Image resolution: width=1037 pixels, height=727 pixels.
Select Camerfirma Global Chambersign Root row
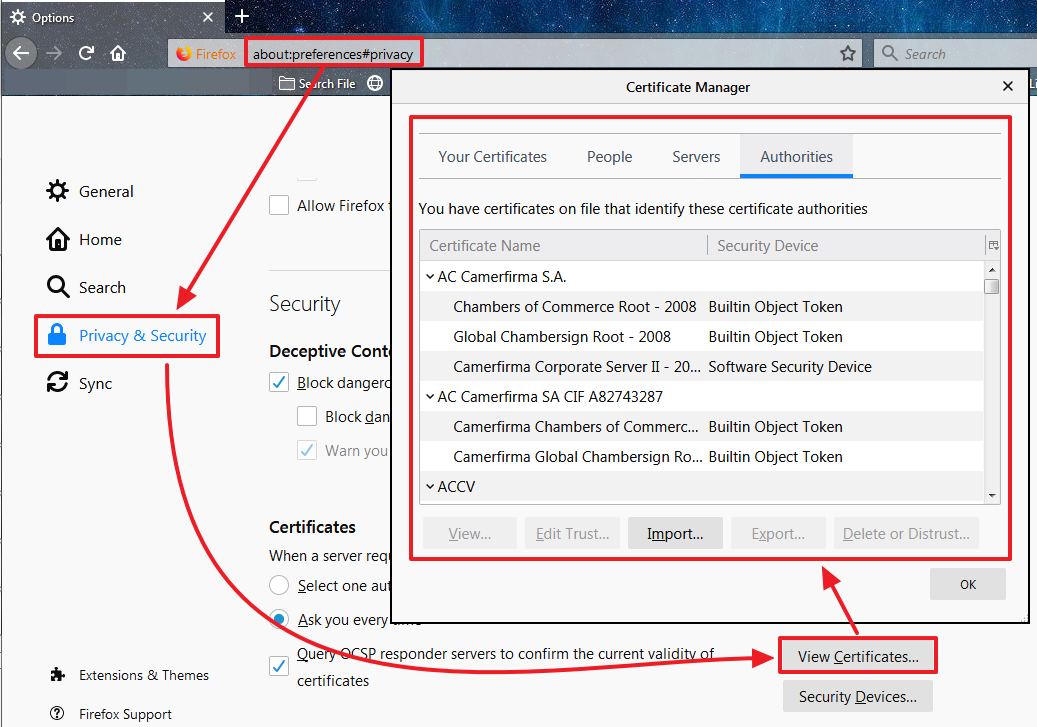click(x=702, y=456)
